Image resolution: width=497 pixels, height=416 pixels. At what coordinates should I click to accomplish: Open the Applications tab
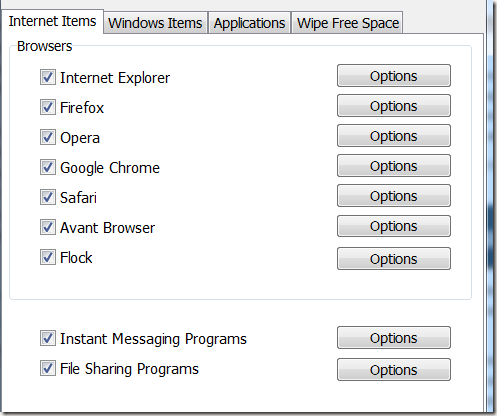point(249,23)
